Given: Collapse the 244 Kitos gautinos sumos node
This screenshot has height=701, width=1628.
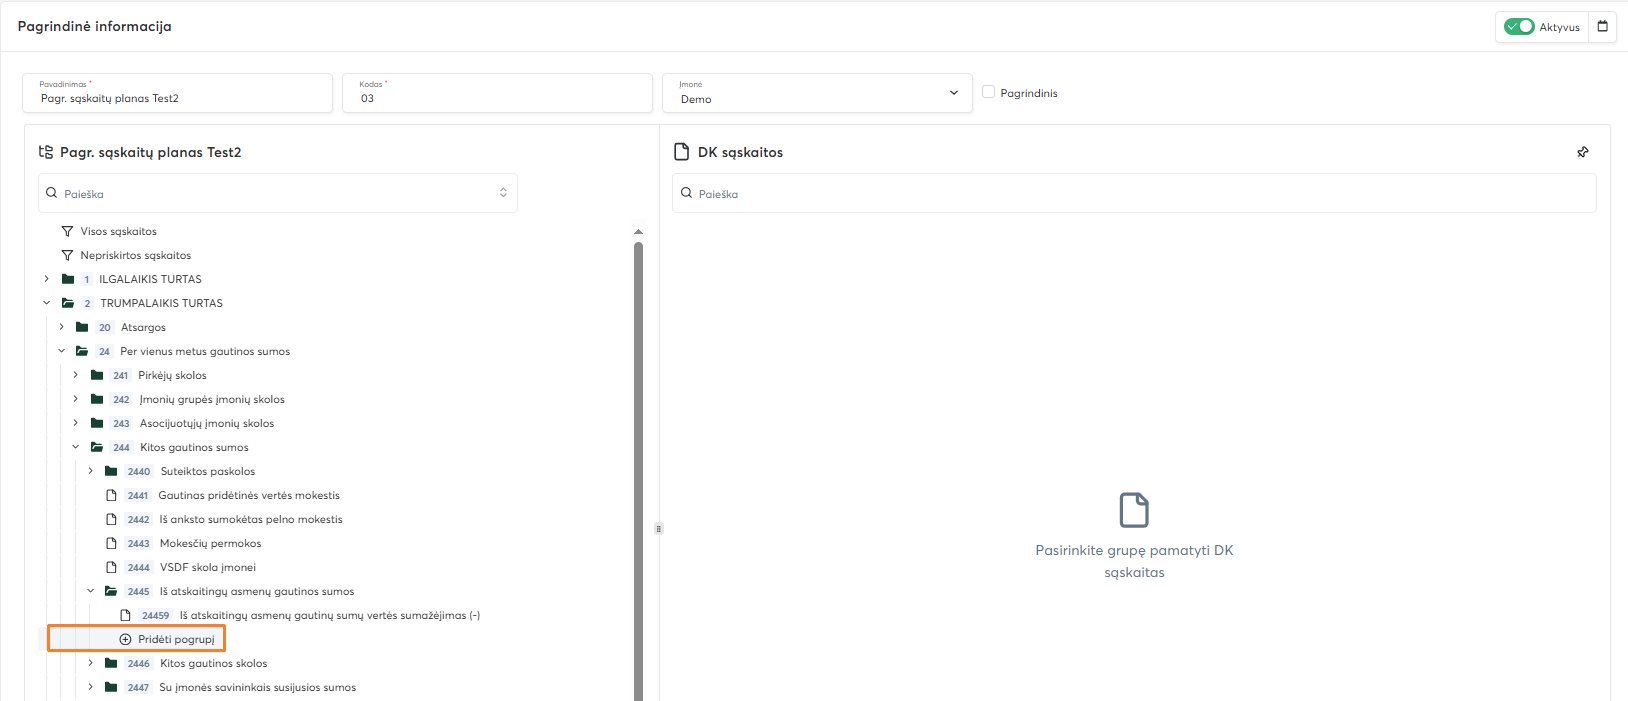Looking at the screenshot, I should 75,447.
